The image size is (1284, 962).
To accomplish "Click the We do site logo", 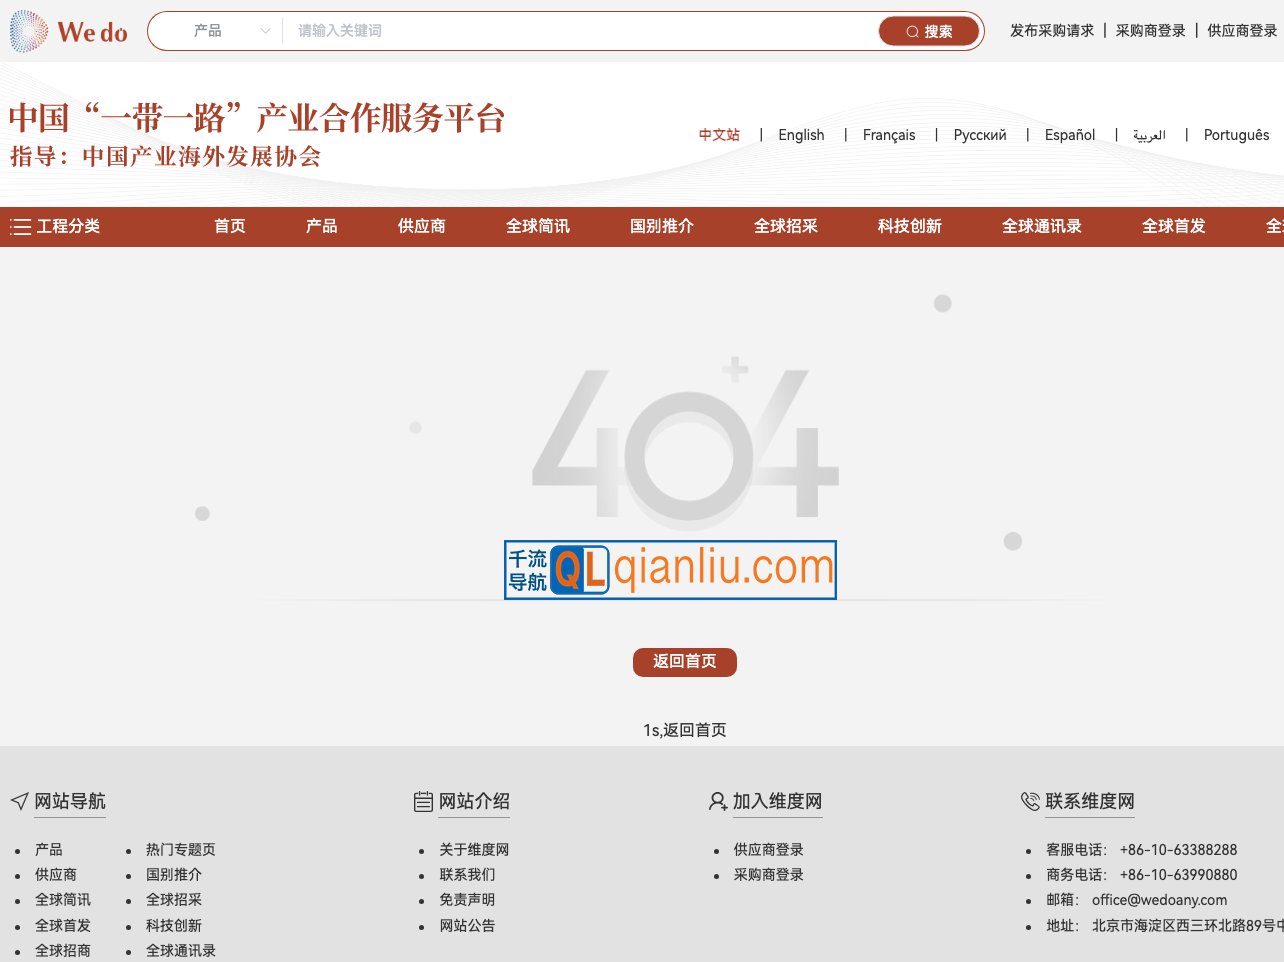I will 67,31.
